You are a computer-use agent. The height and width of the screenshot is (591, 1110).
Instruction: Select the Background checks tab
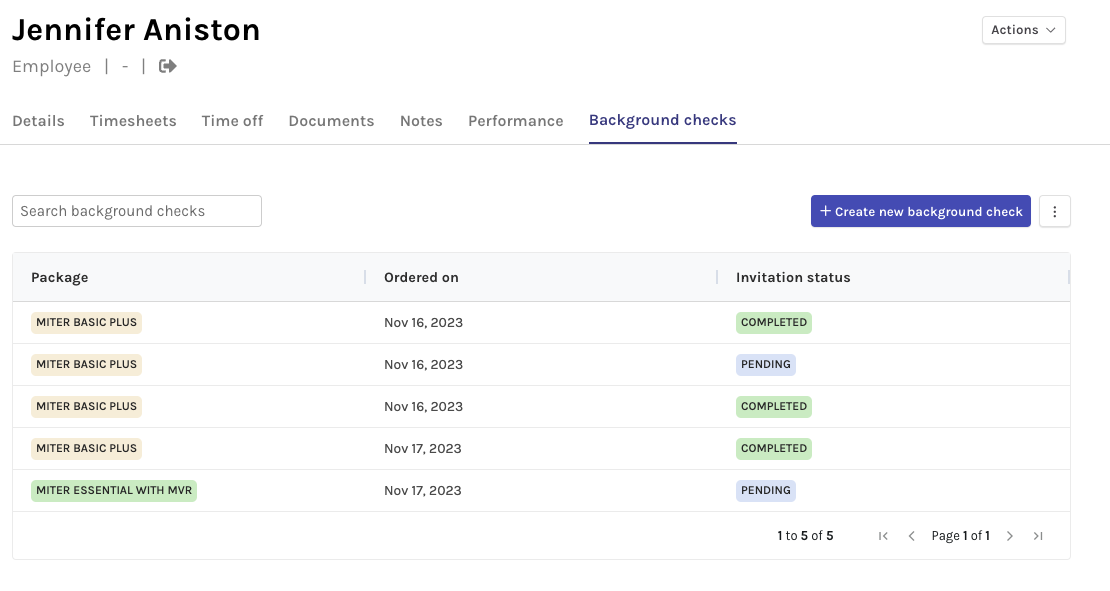(663, 120)
